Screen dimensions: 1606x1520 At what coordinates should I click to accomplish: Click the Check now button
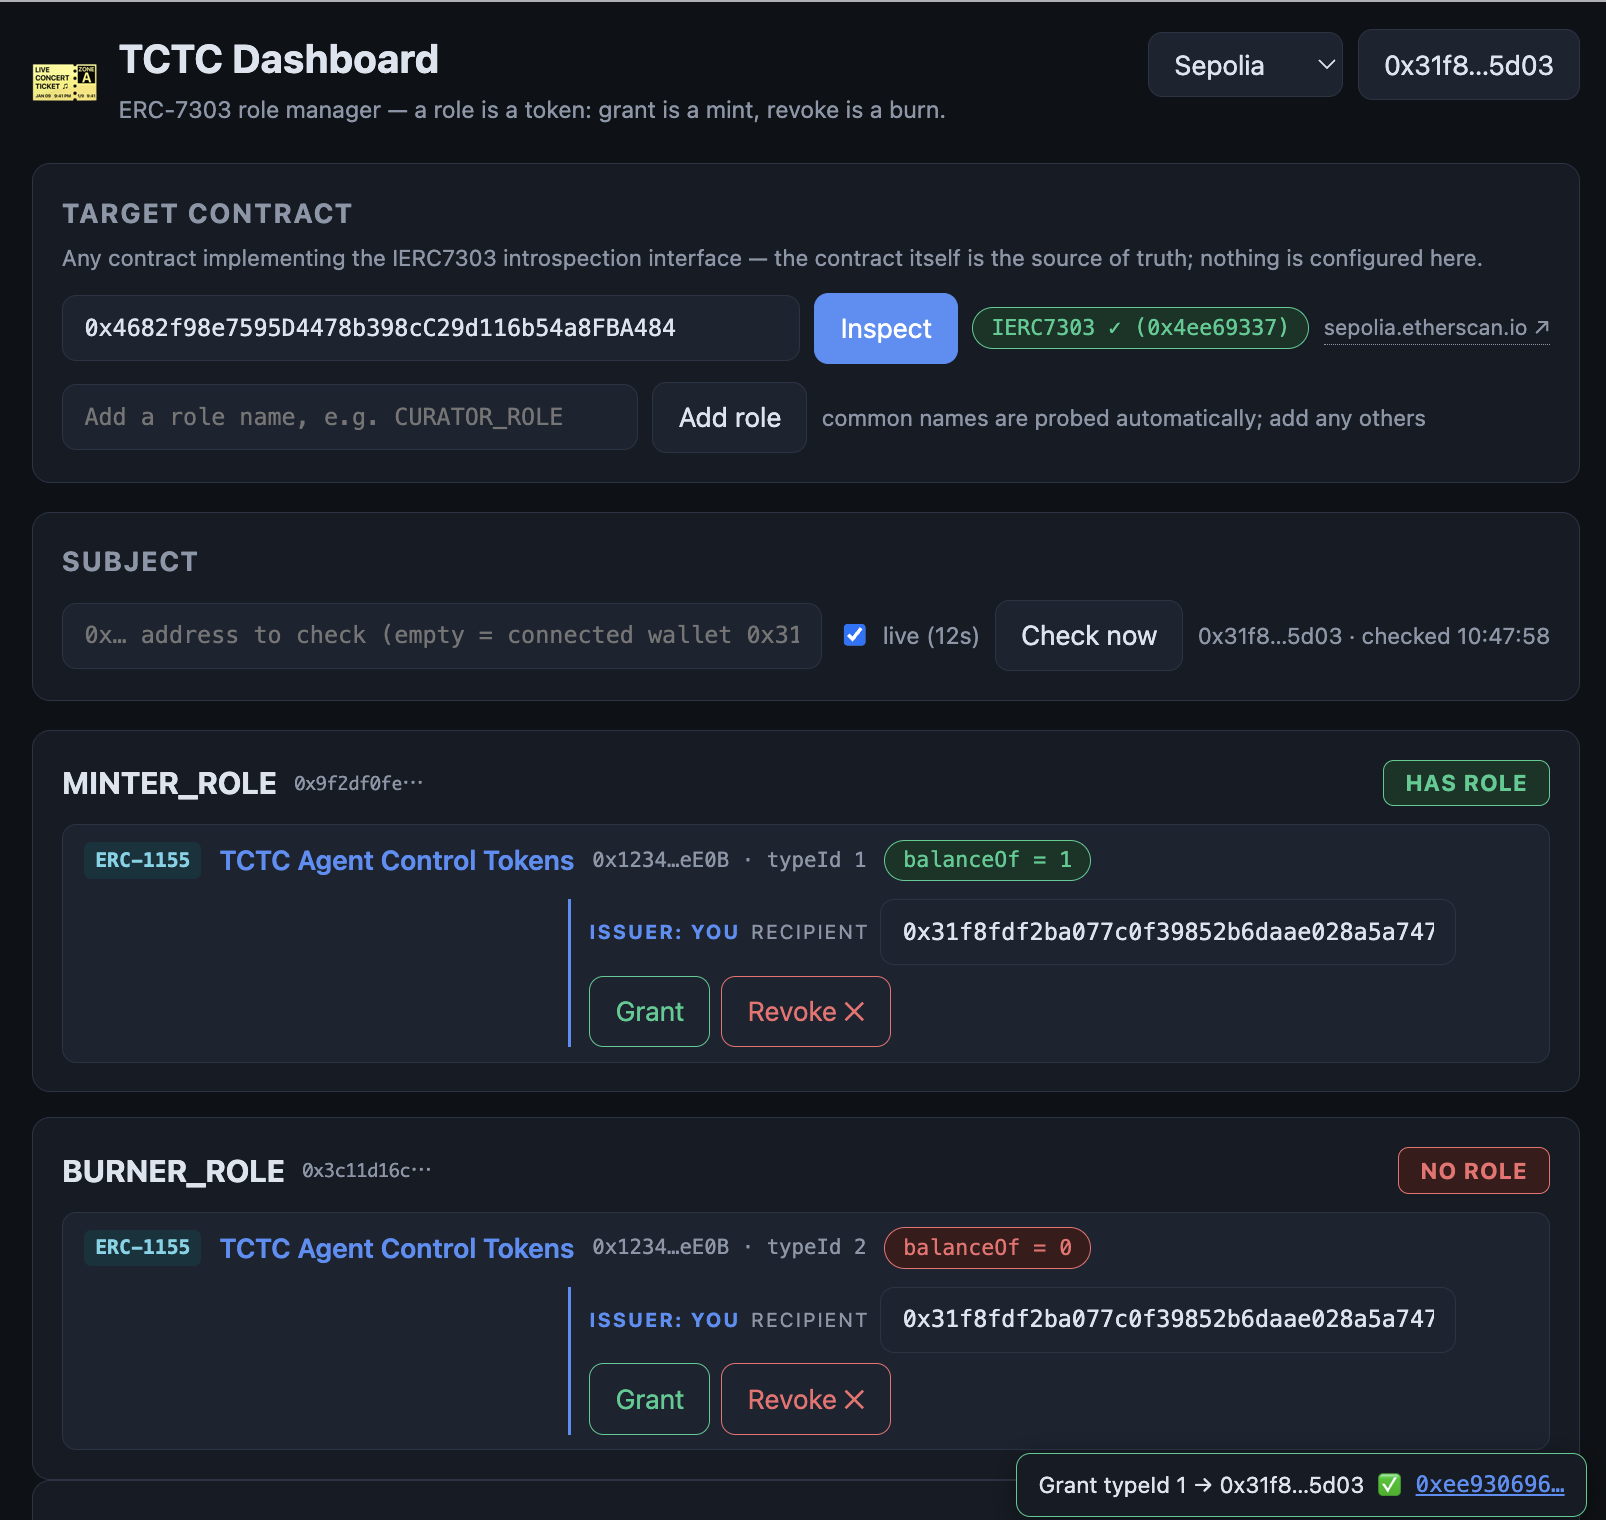(x=1088, y=635)
